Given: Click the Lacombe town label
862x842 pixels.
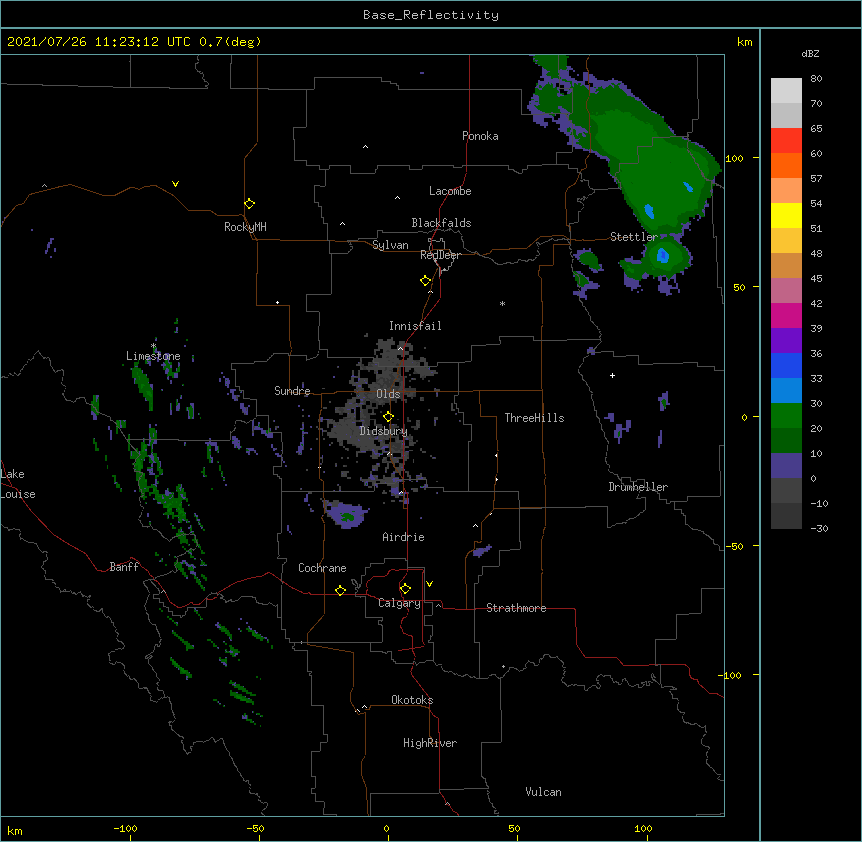Looking at the screenshot, I should point(450,191).
